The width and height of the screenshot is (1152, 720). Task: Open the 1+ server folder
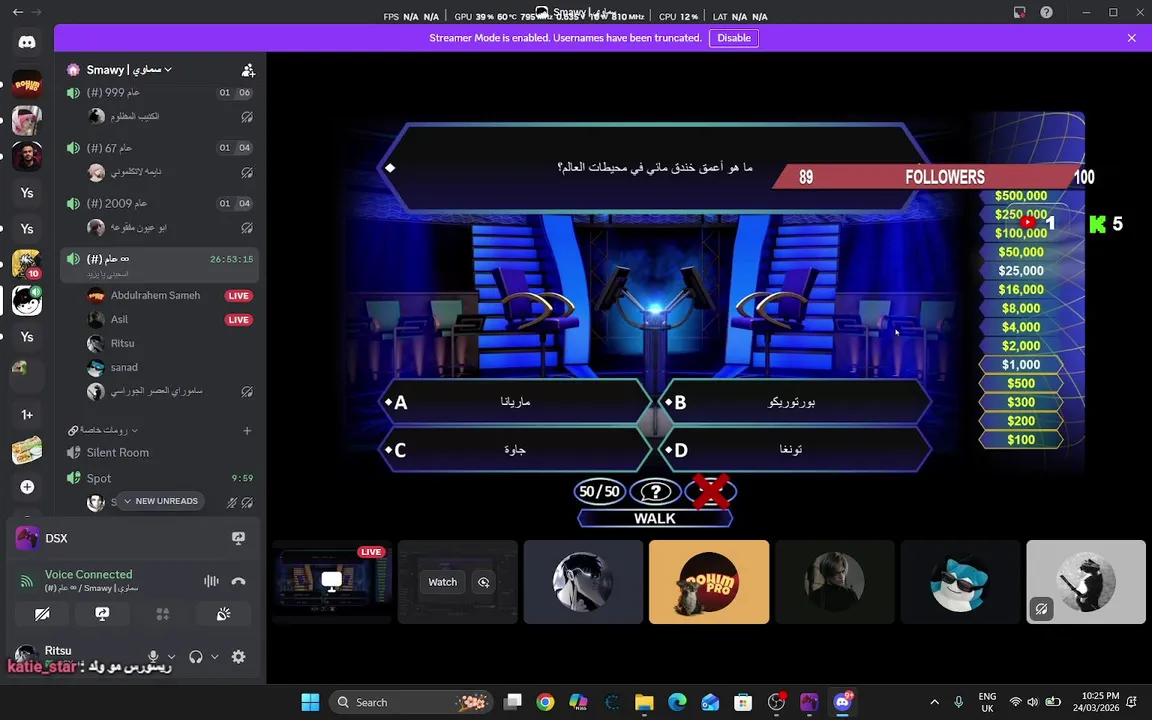pos(26,415)
